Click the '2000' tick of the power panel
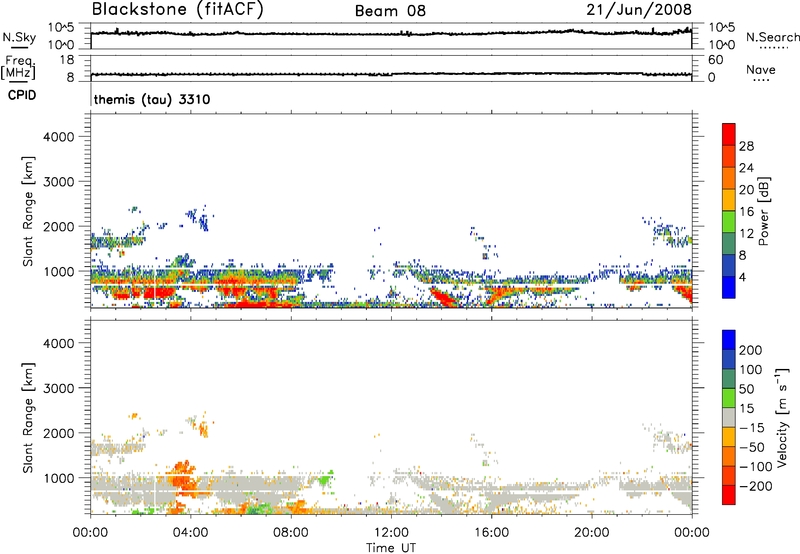The image size is (800, 554). click(58, 227)
